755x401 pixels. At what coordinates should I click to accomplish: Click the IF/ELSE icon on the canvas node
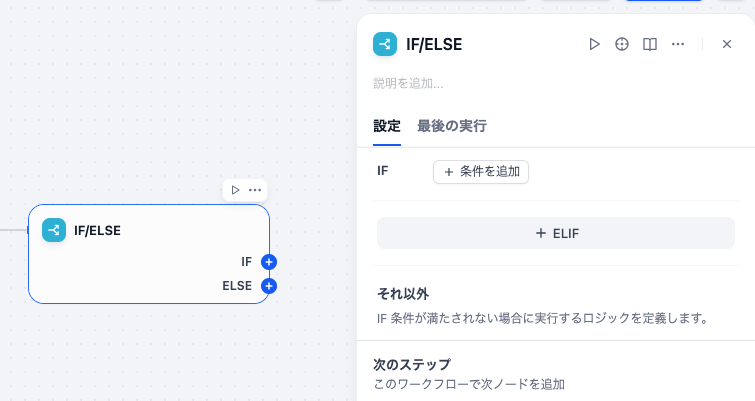tap(54, 230)
